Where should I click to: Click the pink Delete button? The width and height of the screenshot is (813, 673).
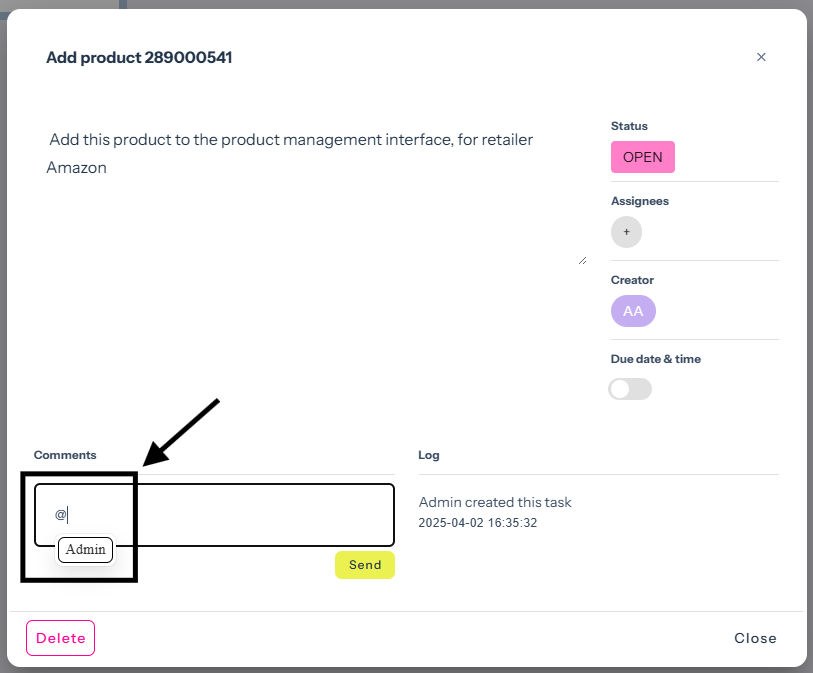click(60, 638)
